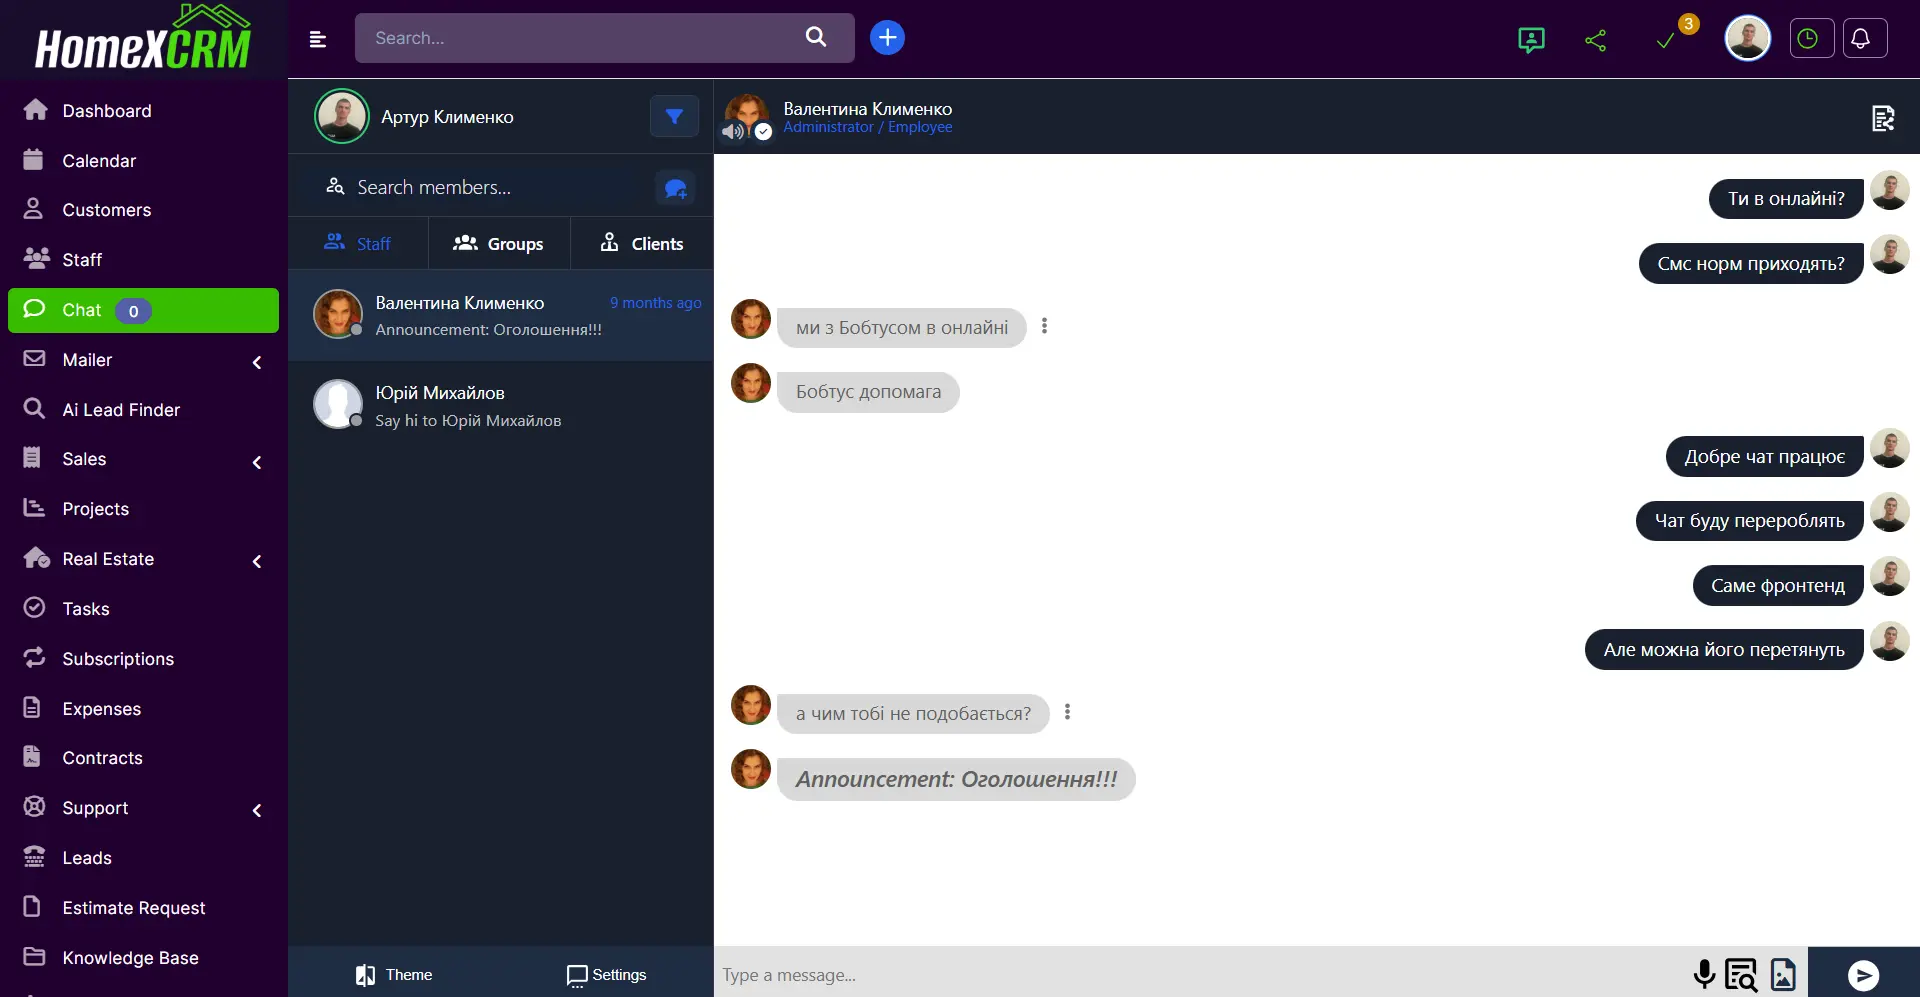Screen dimensions: 1920x997
Task: Switch to the Clients tab
Action: click(x=641, y=244)
